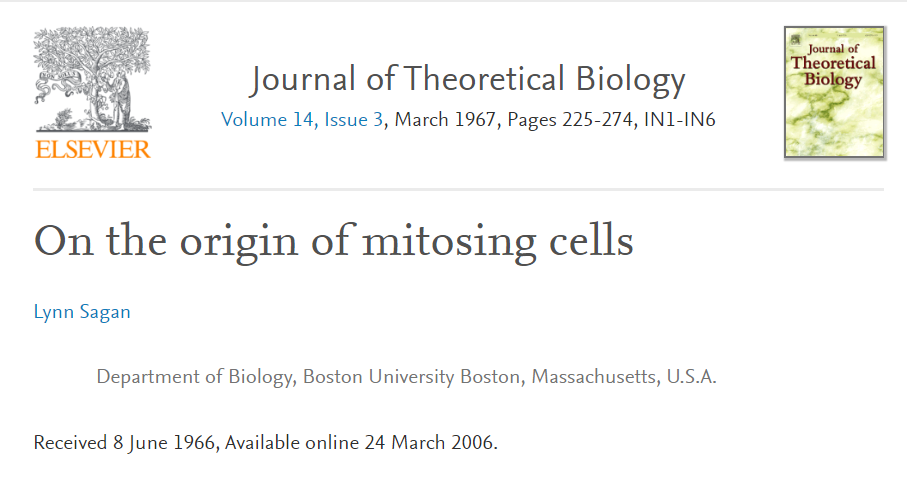
Task: Click the orange ELSEVIER wordmark
Action: click(92, 150)
